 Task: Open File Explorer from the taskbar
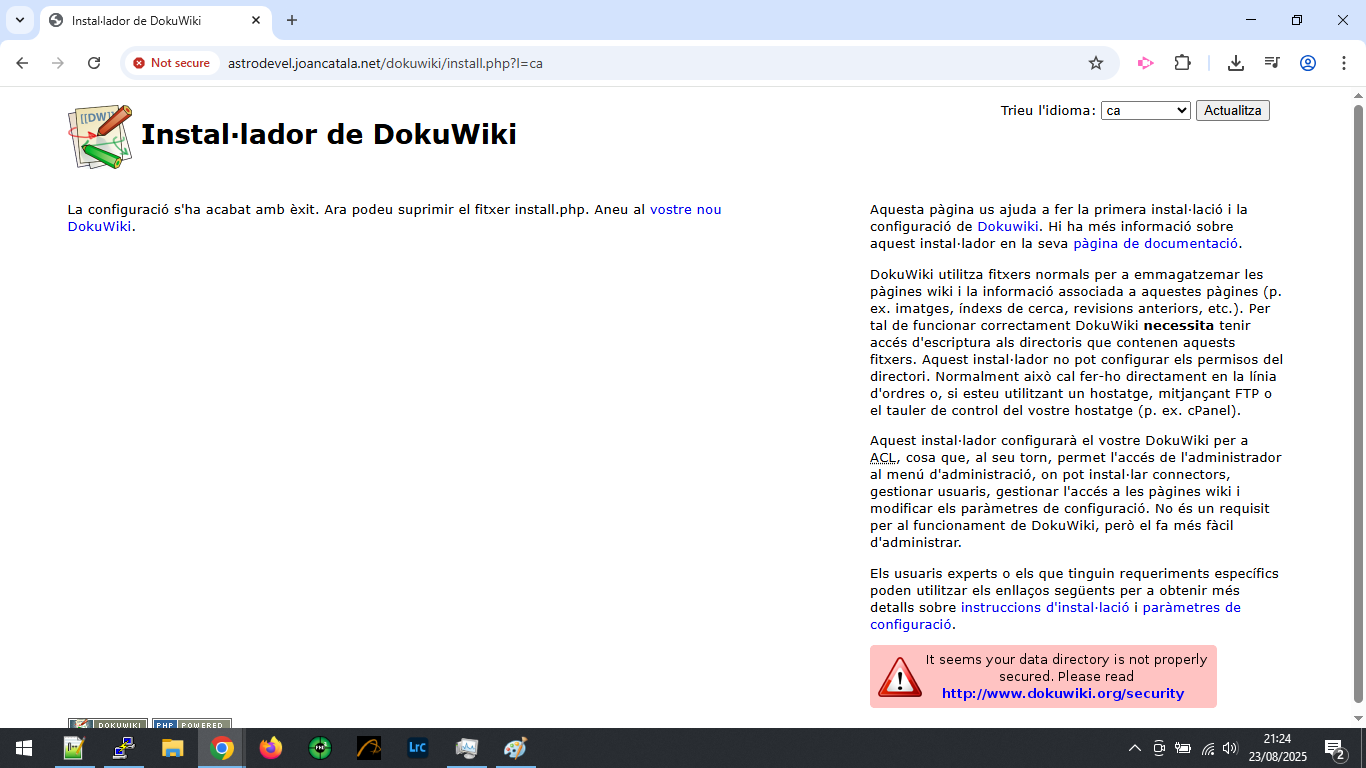[x=173, y=748]
